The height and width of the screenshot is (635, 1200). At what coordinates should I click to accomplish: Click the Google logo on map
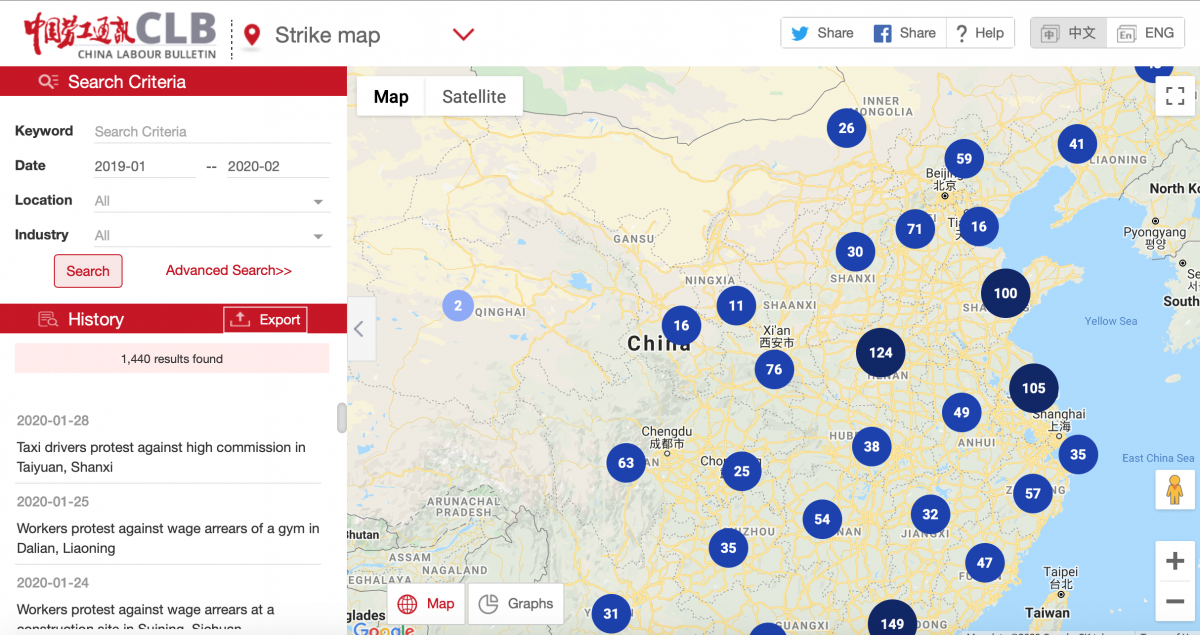coord(384,628)
